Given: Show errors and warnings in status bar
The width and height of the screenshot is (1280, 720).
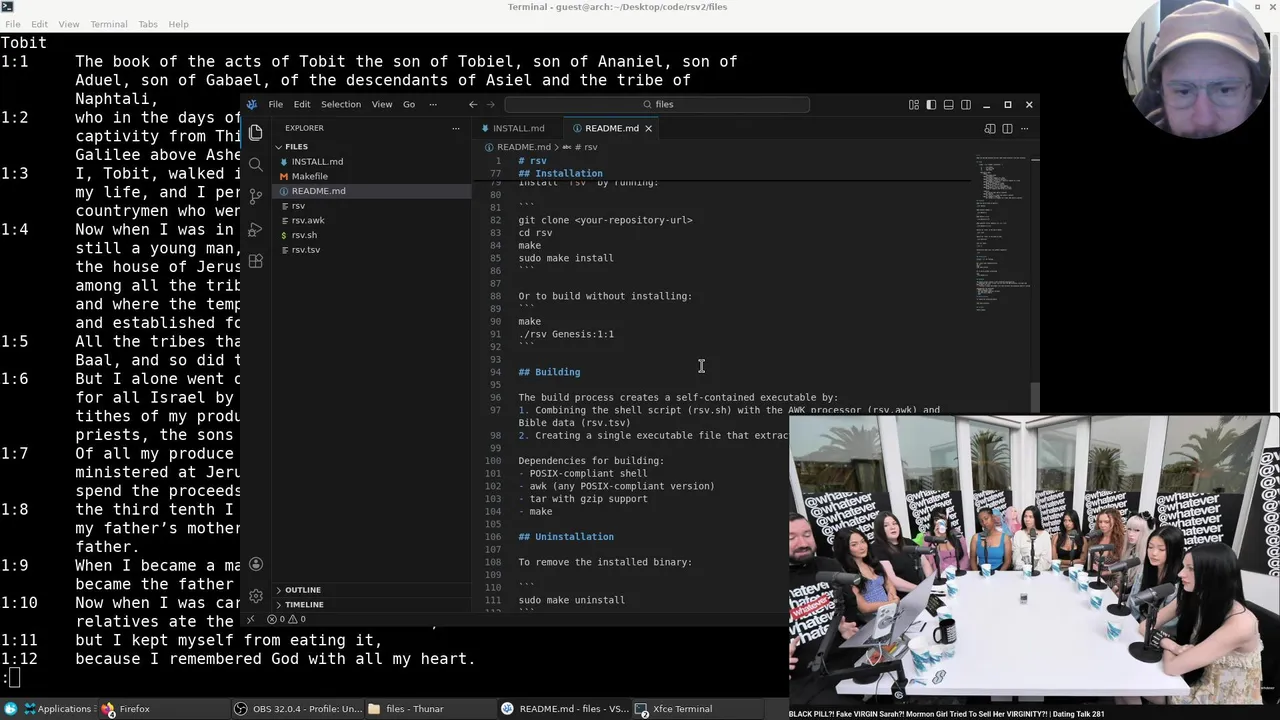Looking at the screenshot, I should coord(287,619).
